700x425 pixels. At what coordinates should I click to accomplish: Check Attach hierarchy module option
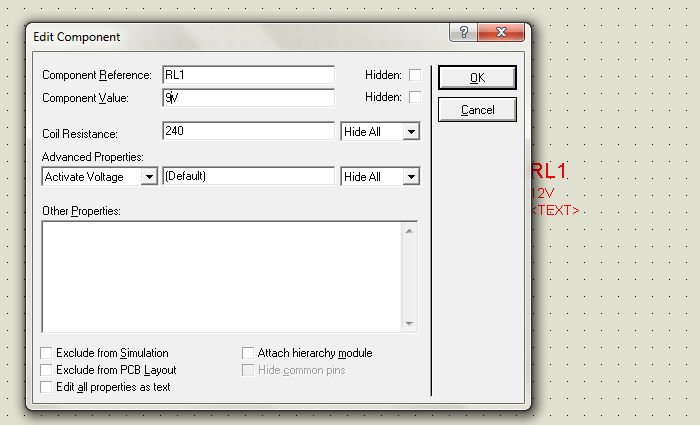point(248,353)
